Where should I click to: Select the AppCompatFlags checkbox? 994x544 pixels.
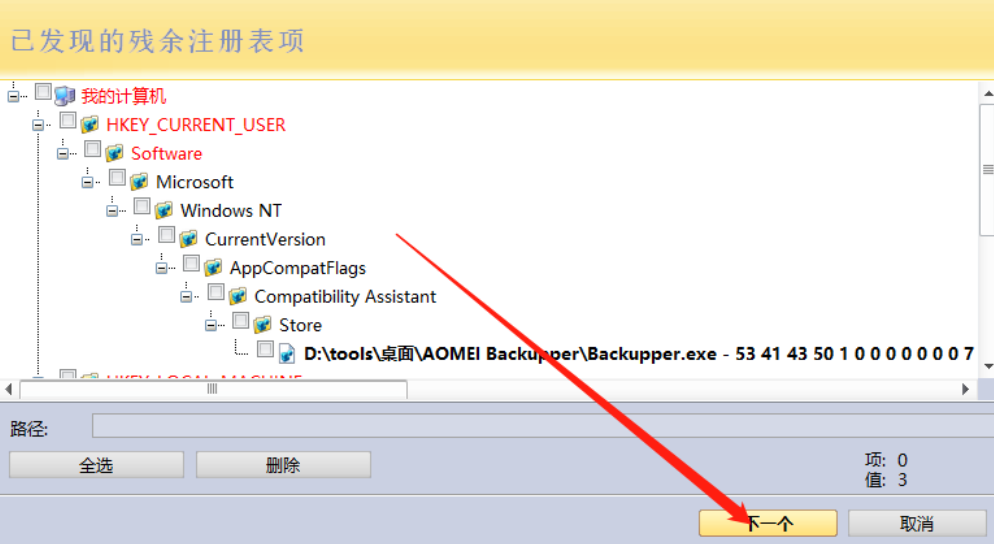[191, 264]
